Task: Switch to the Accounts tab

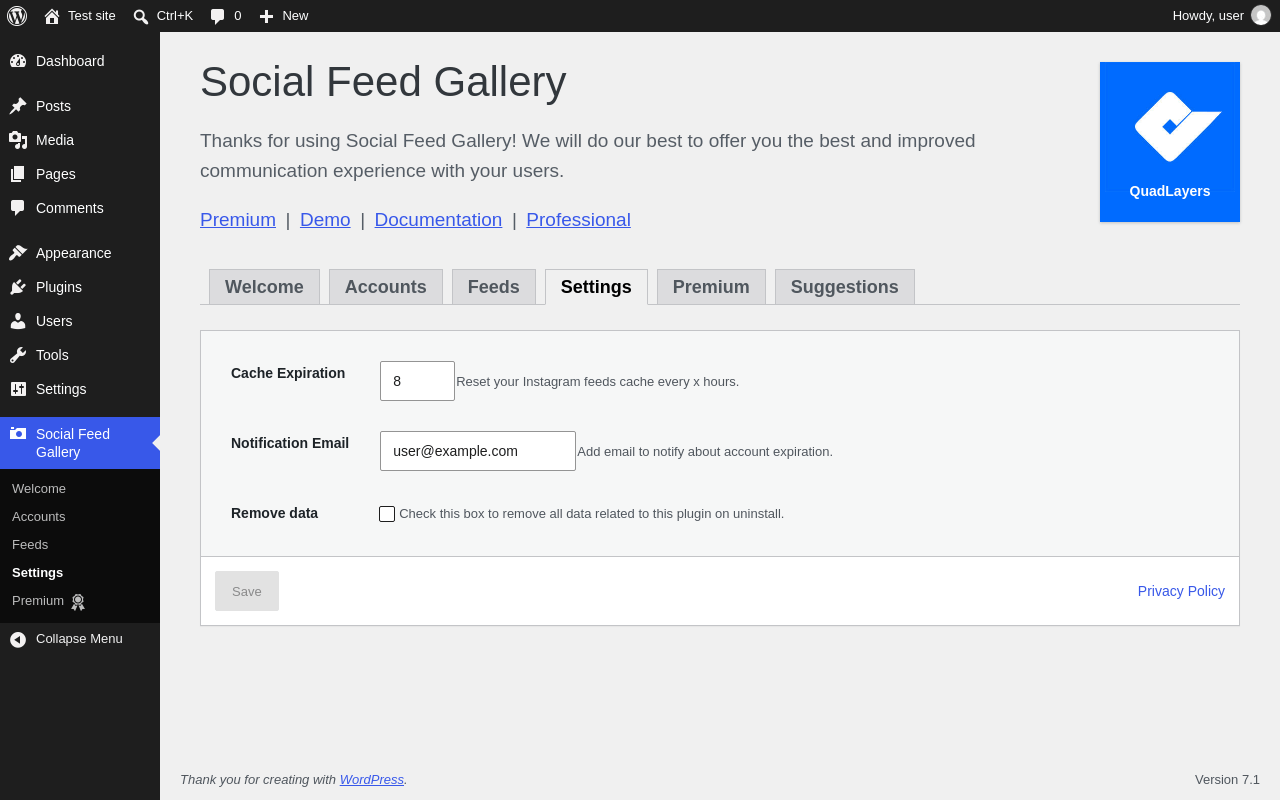Action: [x=386, y=287]
